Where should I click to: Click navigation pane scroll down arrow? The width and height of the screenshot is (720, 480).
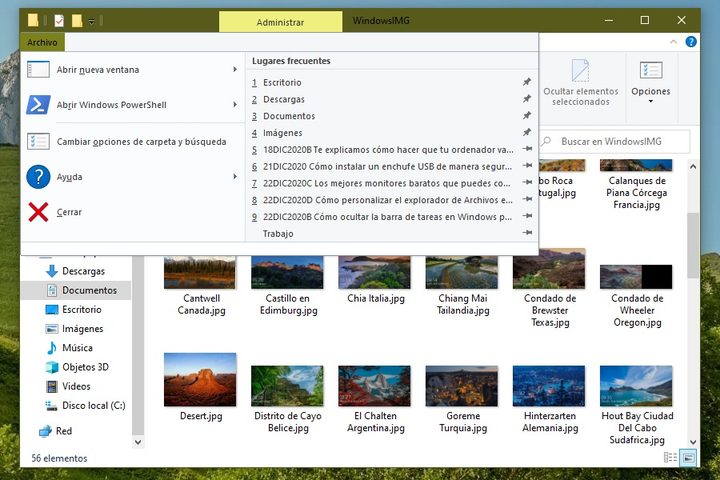coord(138,442)
